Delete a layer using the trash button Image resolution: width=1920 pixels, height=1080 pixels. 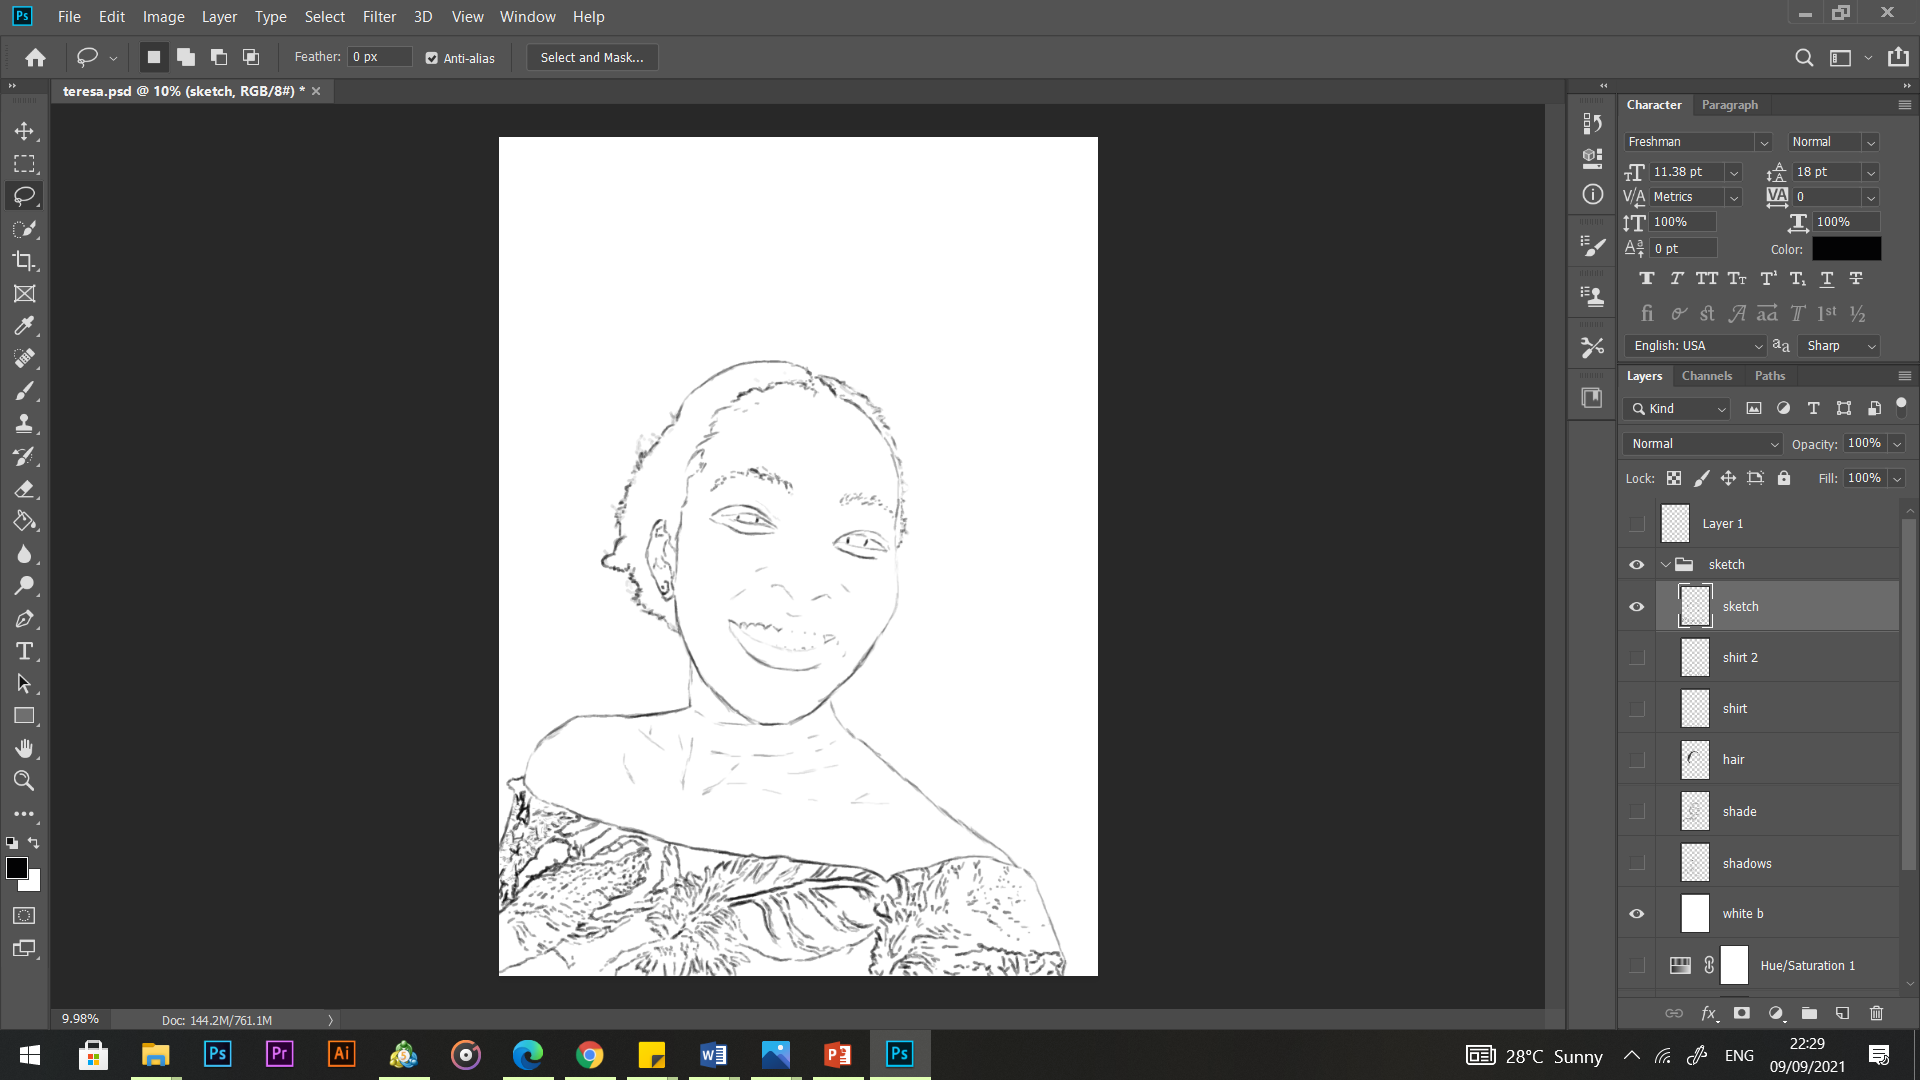[x=1875, y=1013]
